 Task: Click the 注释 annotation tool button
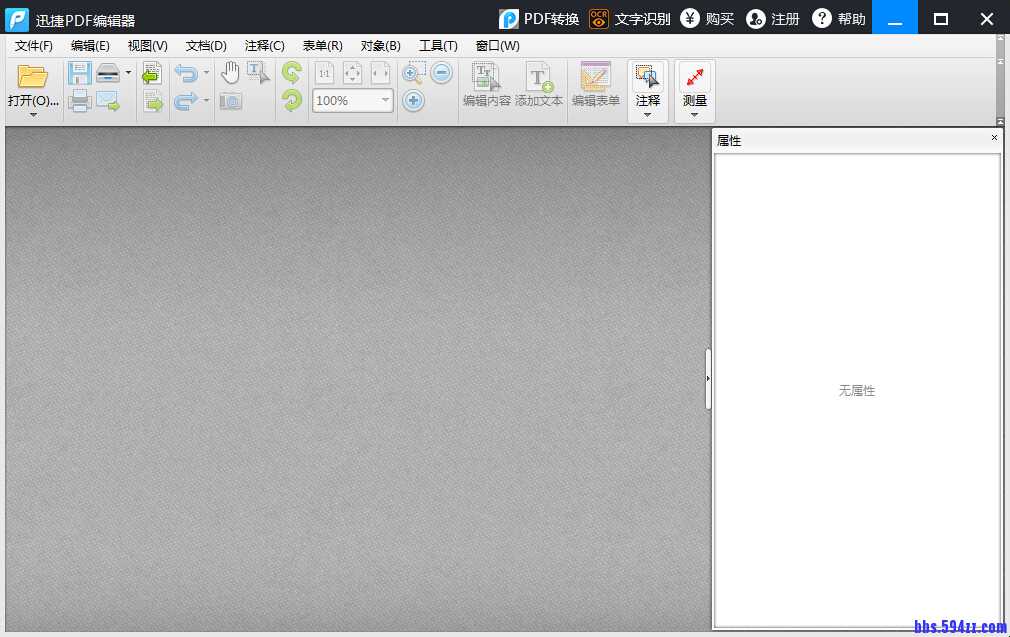[648, 84]
